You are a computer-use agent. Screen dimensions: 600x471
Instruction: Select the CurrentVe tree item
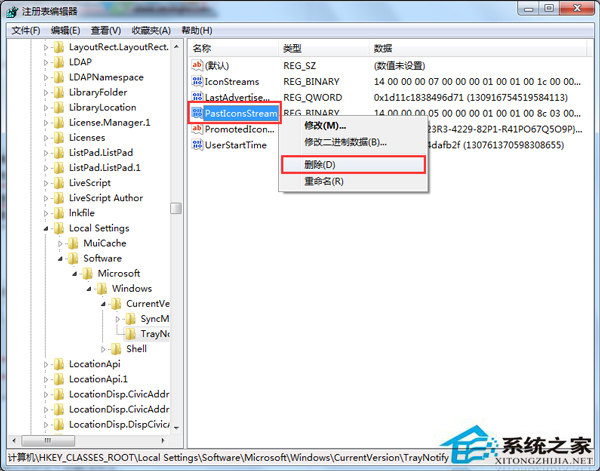tap(148, 304)
